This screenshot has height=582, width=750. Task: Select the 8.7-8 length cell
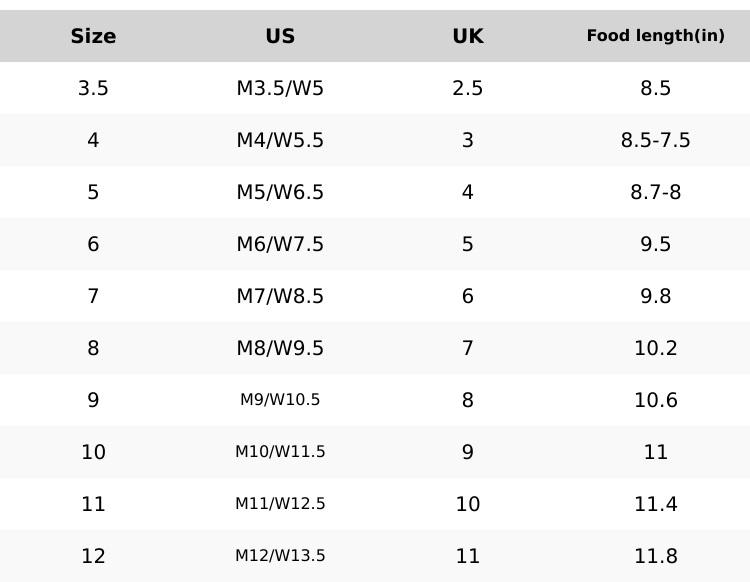pos(655,192)
